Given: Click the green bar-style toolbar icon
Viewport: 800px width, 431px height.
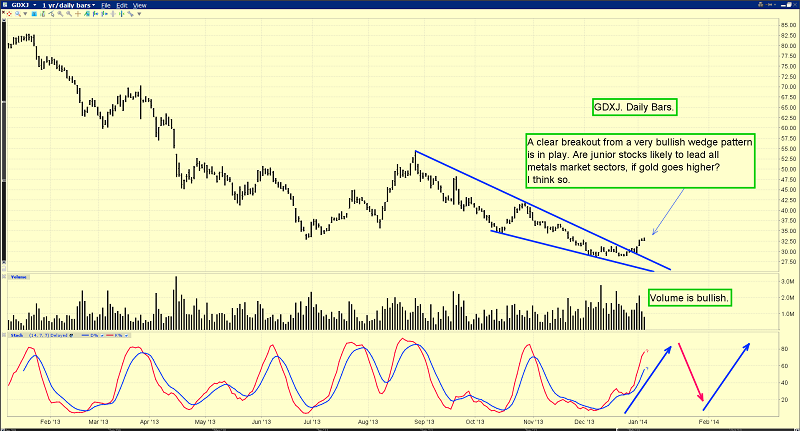Looking at the screenshot, I should pos(43,14).
